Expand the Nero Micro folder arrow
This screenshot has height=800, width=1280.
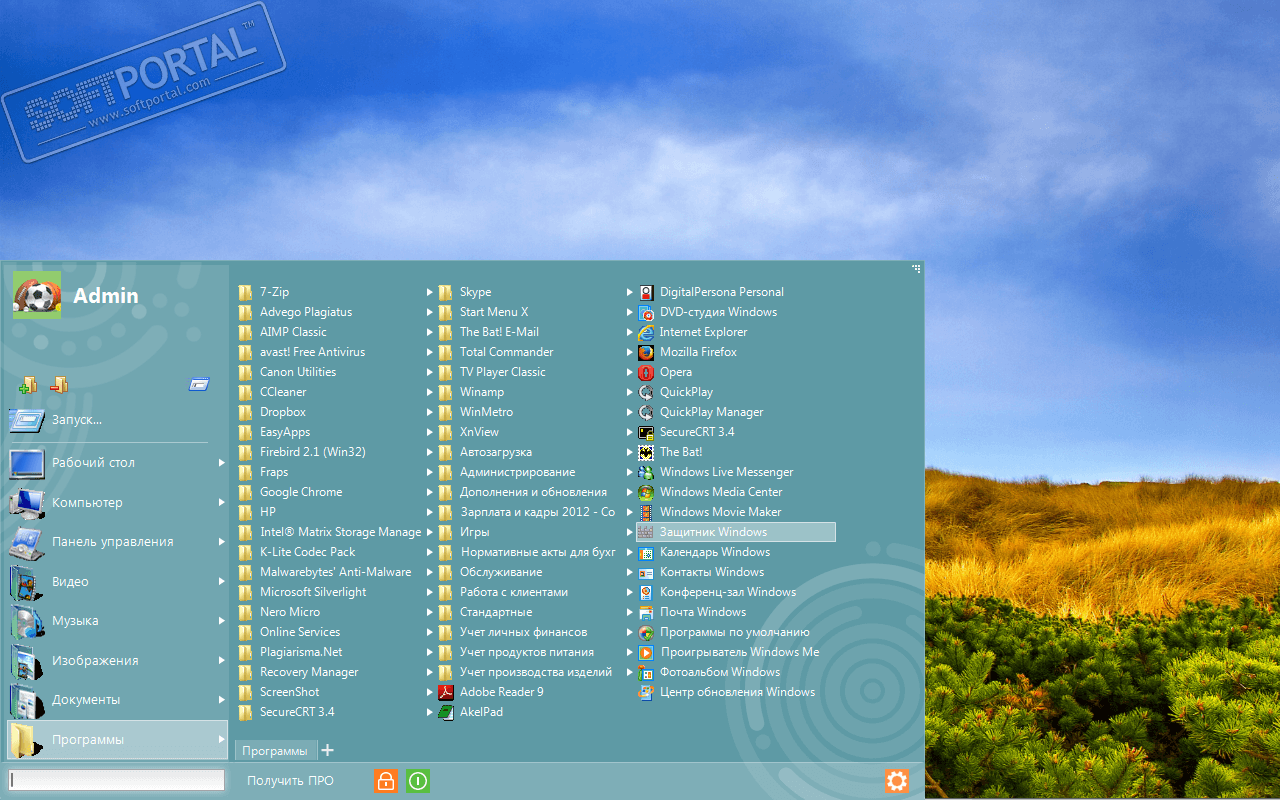(x=430, y=612)
